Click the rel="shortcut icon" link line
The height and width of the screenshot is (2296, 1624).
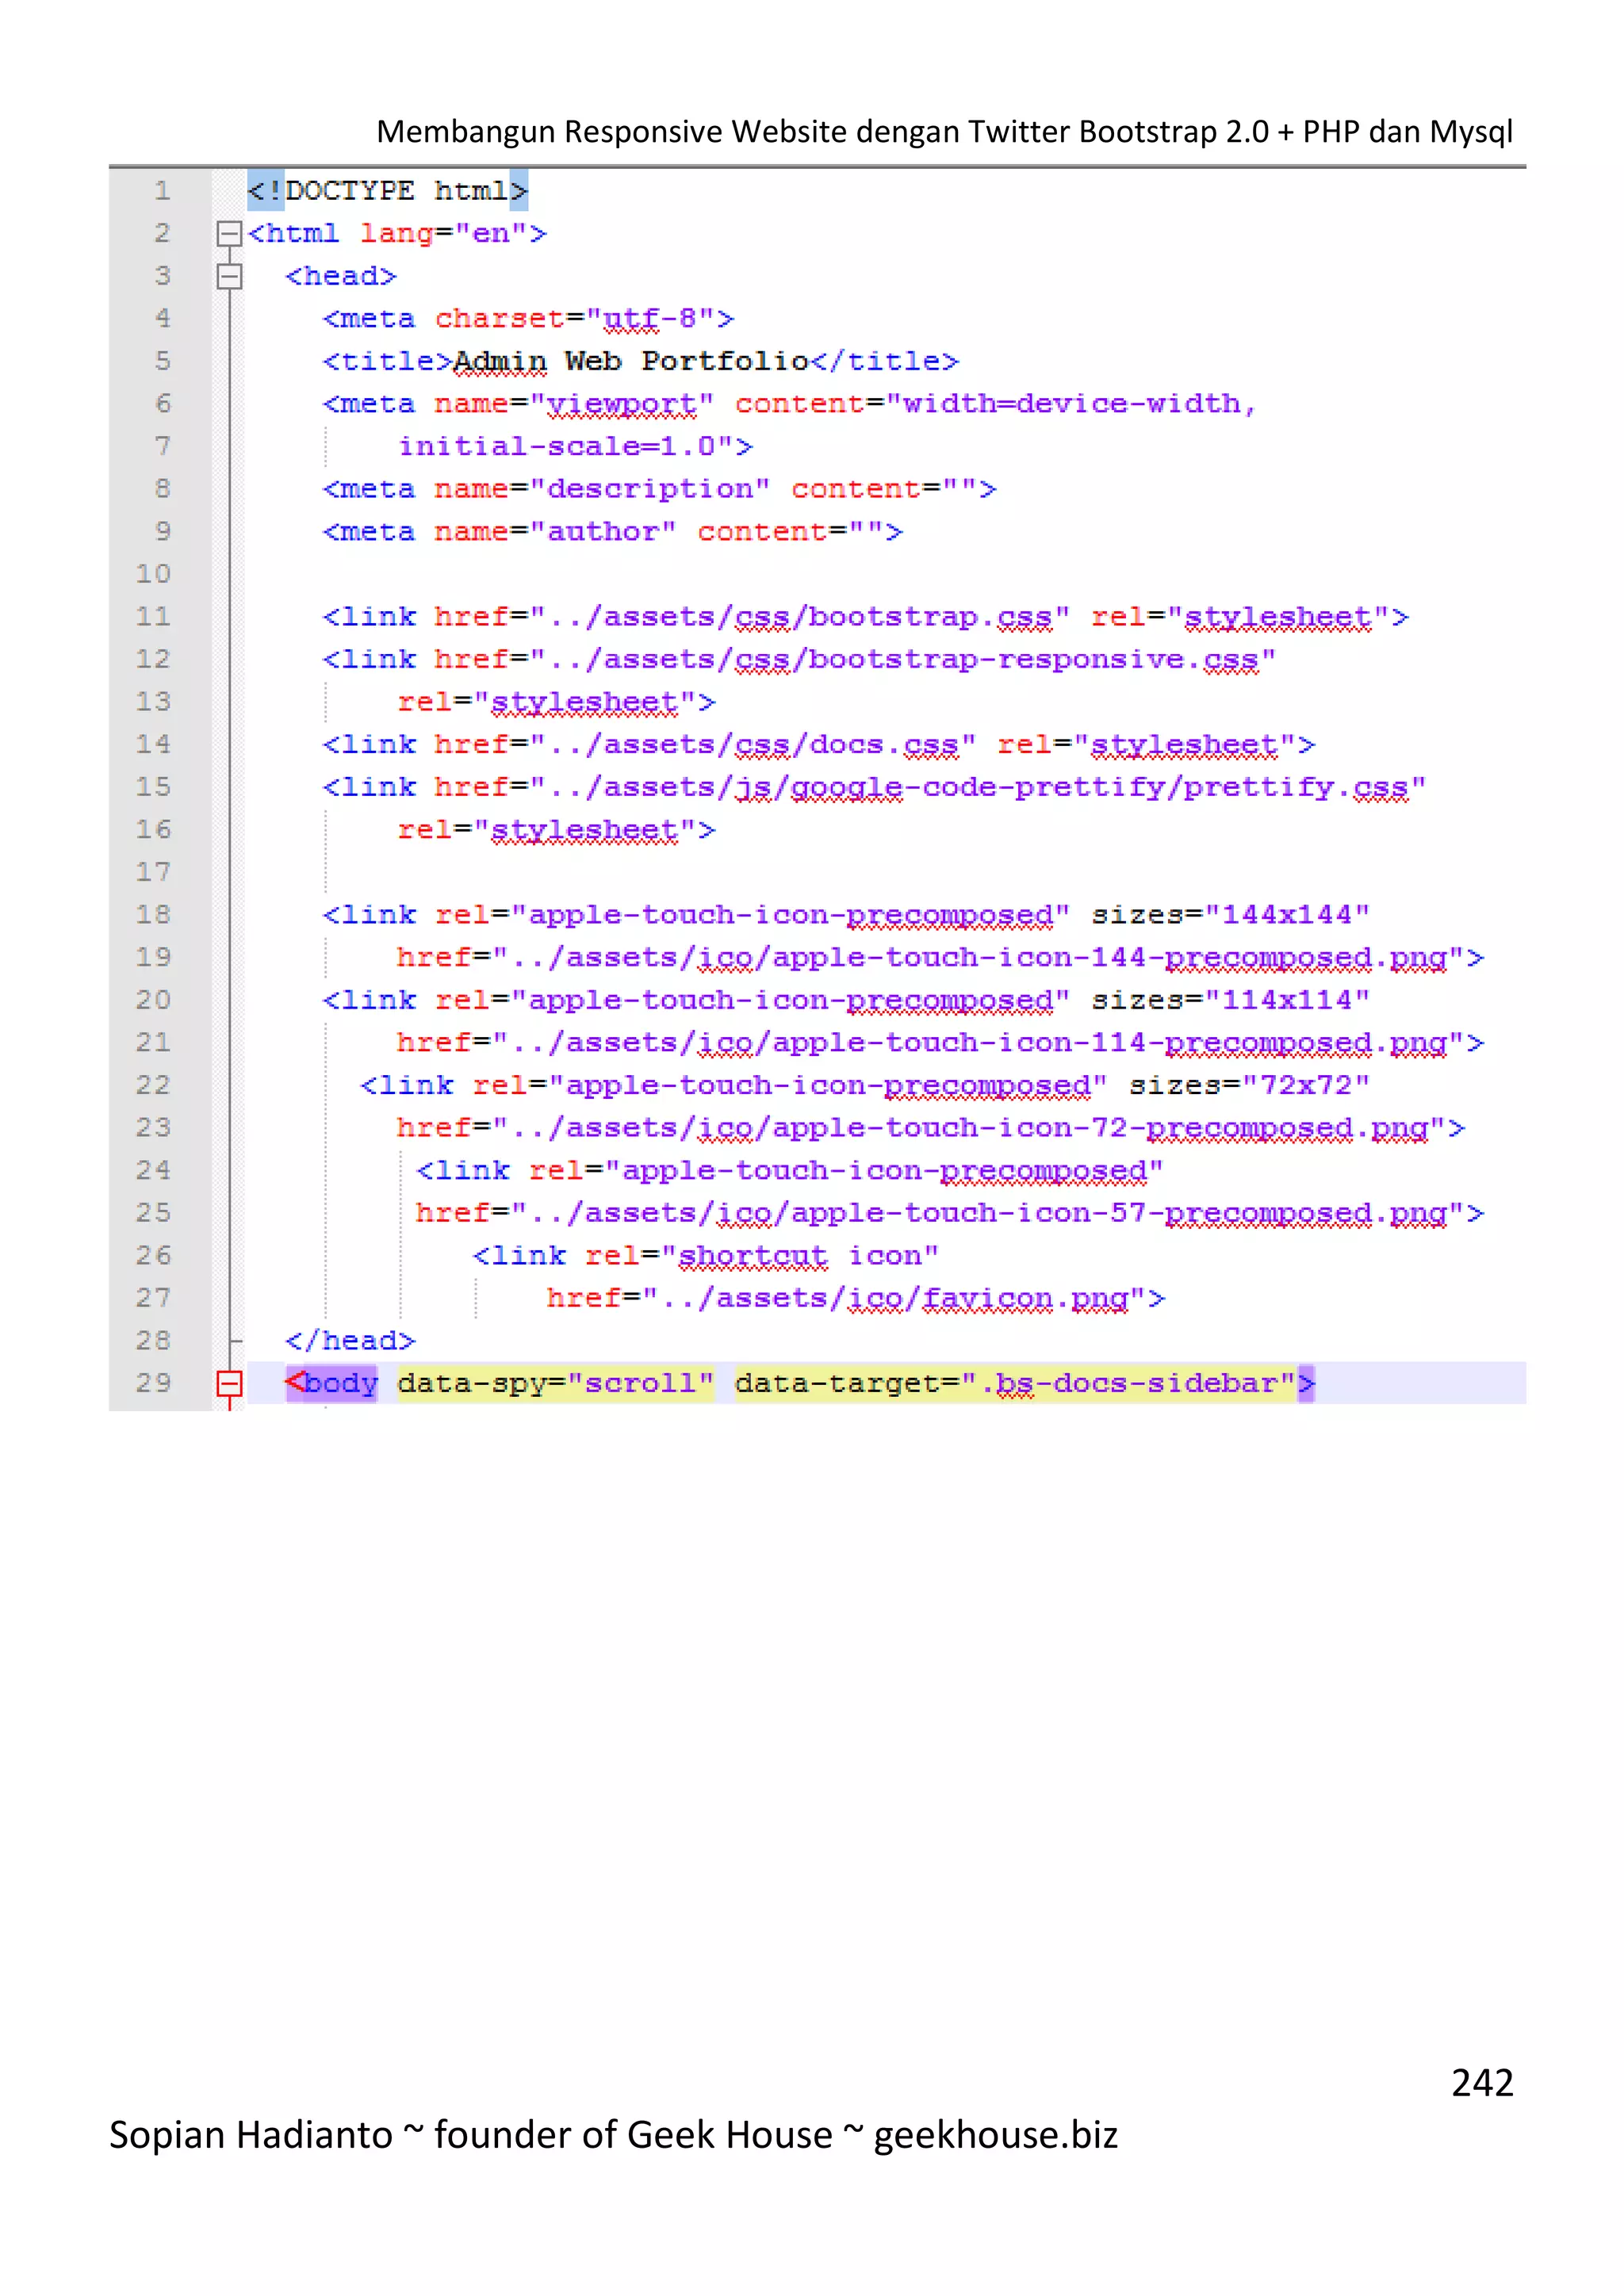706,1256
